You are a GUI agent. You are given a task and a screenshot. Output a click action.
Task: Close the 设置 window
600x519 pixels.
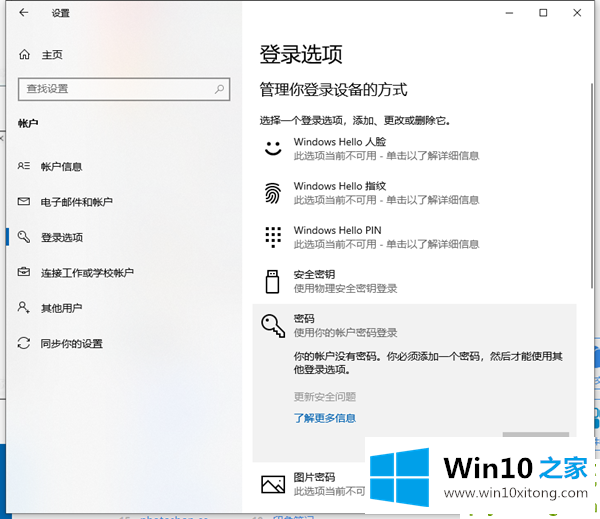[577, 13]
